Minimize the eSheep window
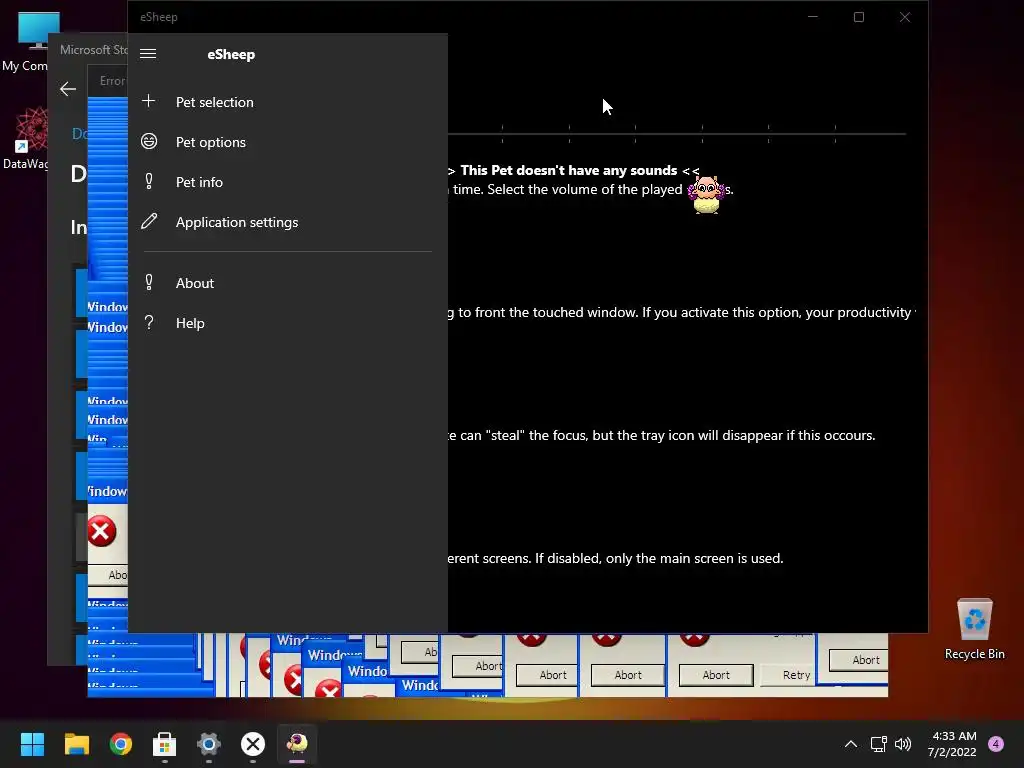Image resolution: width=1024 pixels, height=768 pixels. tap(813, 17)
